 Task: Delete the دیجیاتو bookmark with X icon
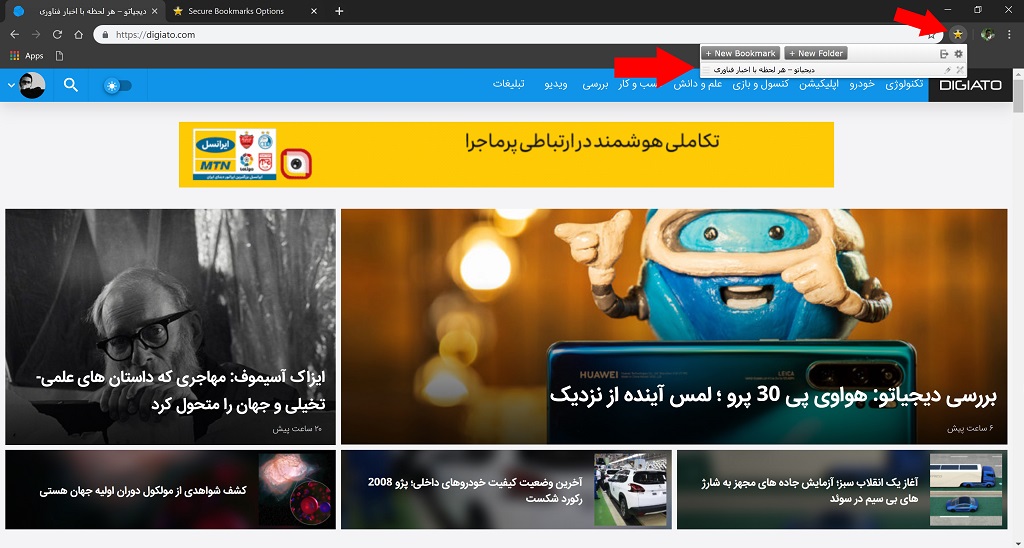959,70
